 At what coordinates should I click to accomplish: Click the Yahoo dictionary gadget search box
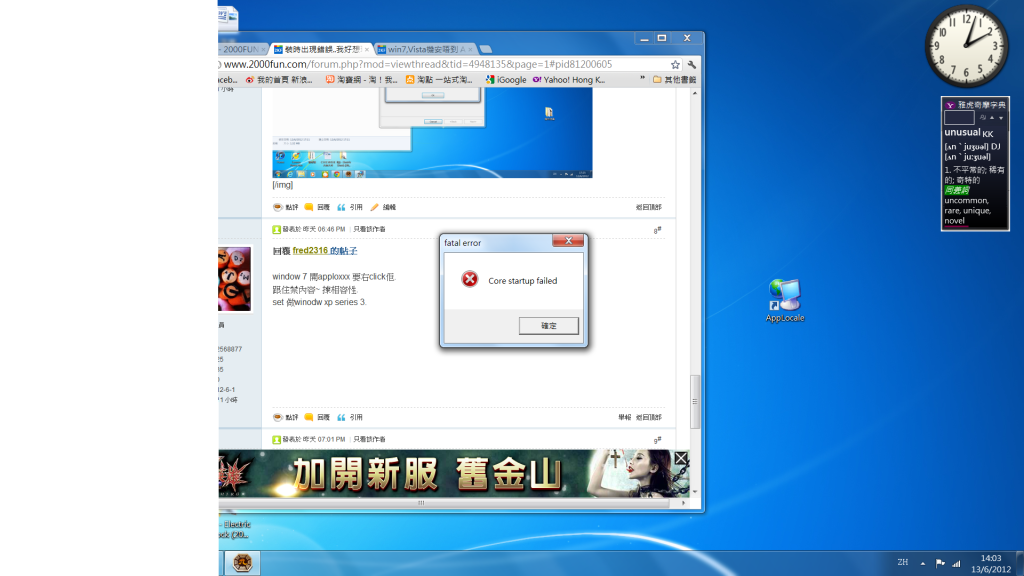(959, 118)
